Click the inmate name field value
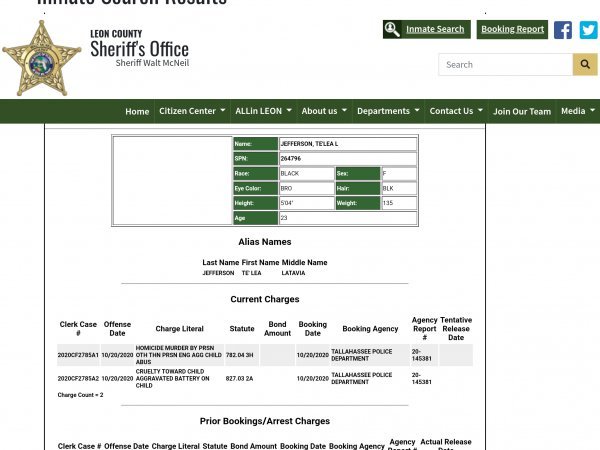 [x=346, y=144]
